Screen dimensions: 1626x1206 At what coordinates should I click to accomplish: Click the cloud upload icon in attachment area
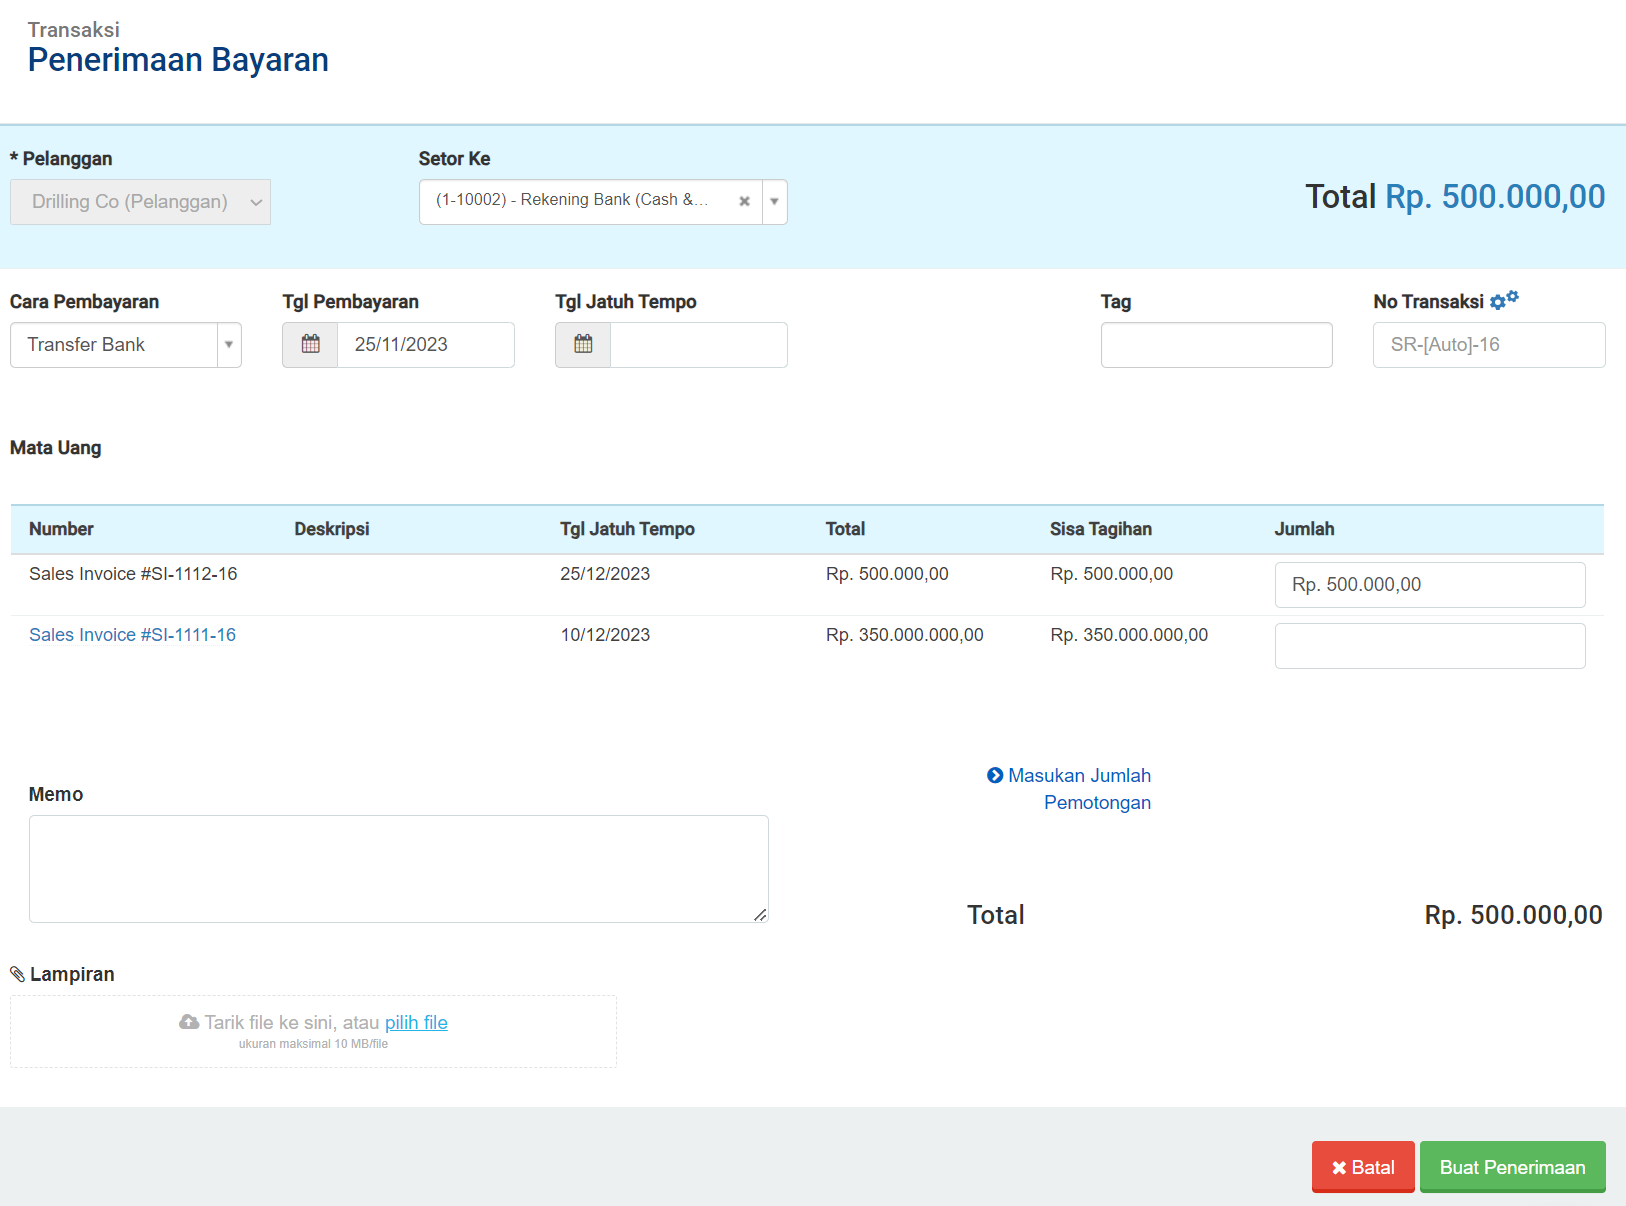click(189, 1022)
